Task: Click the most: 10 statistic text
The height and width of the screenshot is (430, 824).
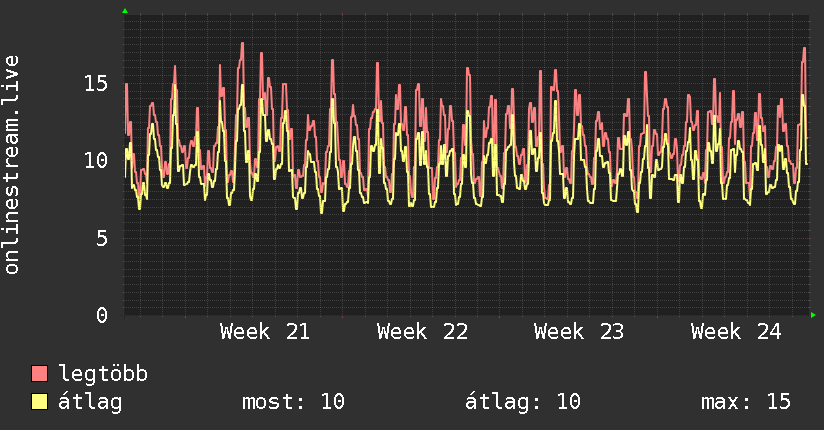Action: (293, 402)
